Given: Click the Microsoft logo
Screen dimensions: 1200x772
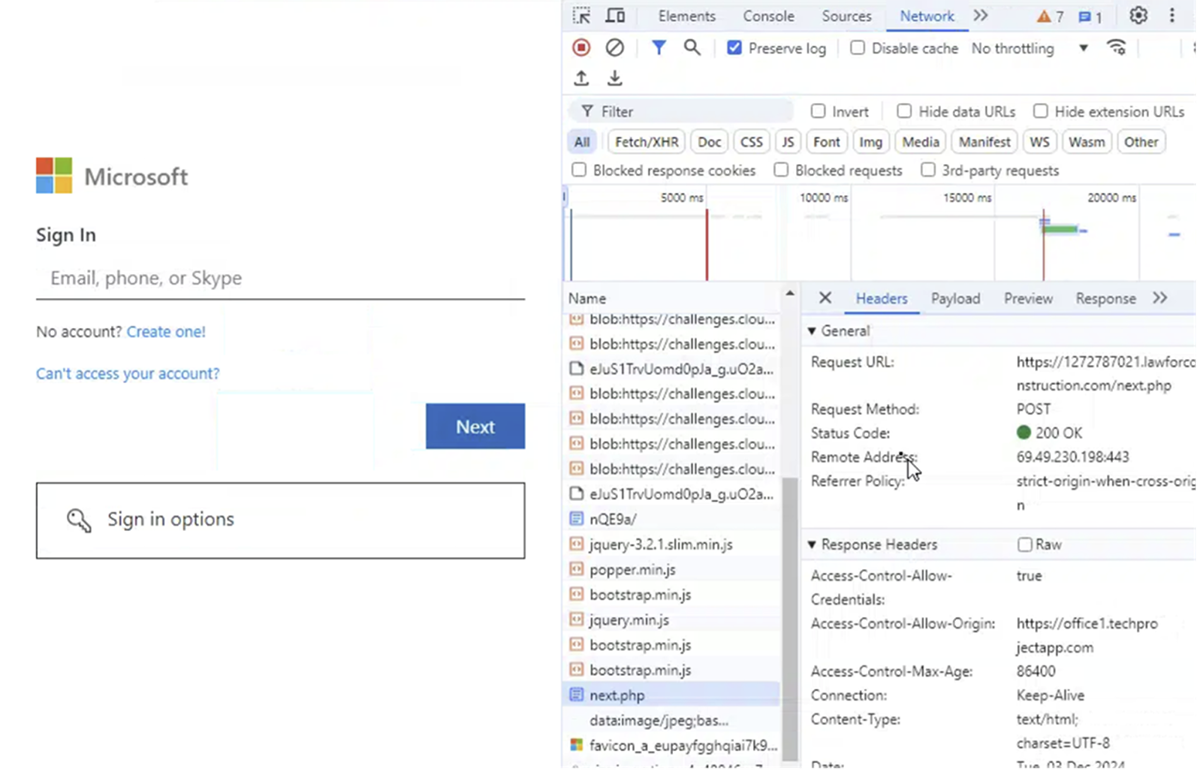Looking at the screenshot, I should (54, 175).
